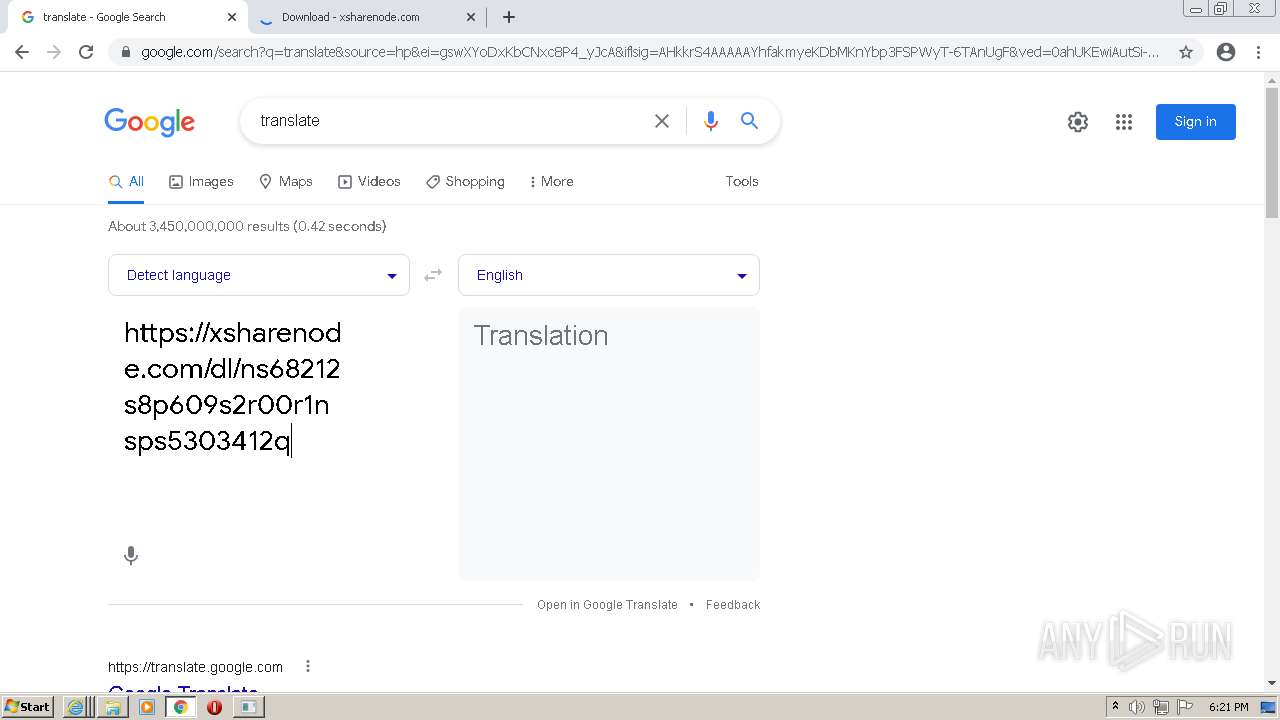This screenshot has height=720, width=1280.
Task: Open Google settings gear
Action: point(1077,122)
